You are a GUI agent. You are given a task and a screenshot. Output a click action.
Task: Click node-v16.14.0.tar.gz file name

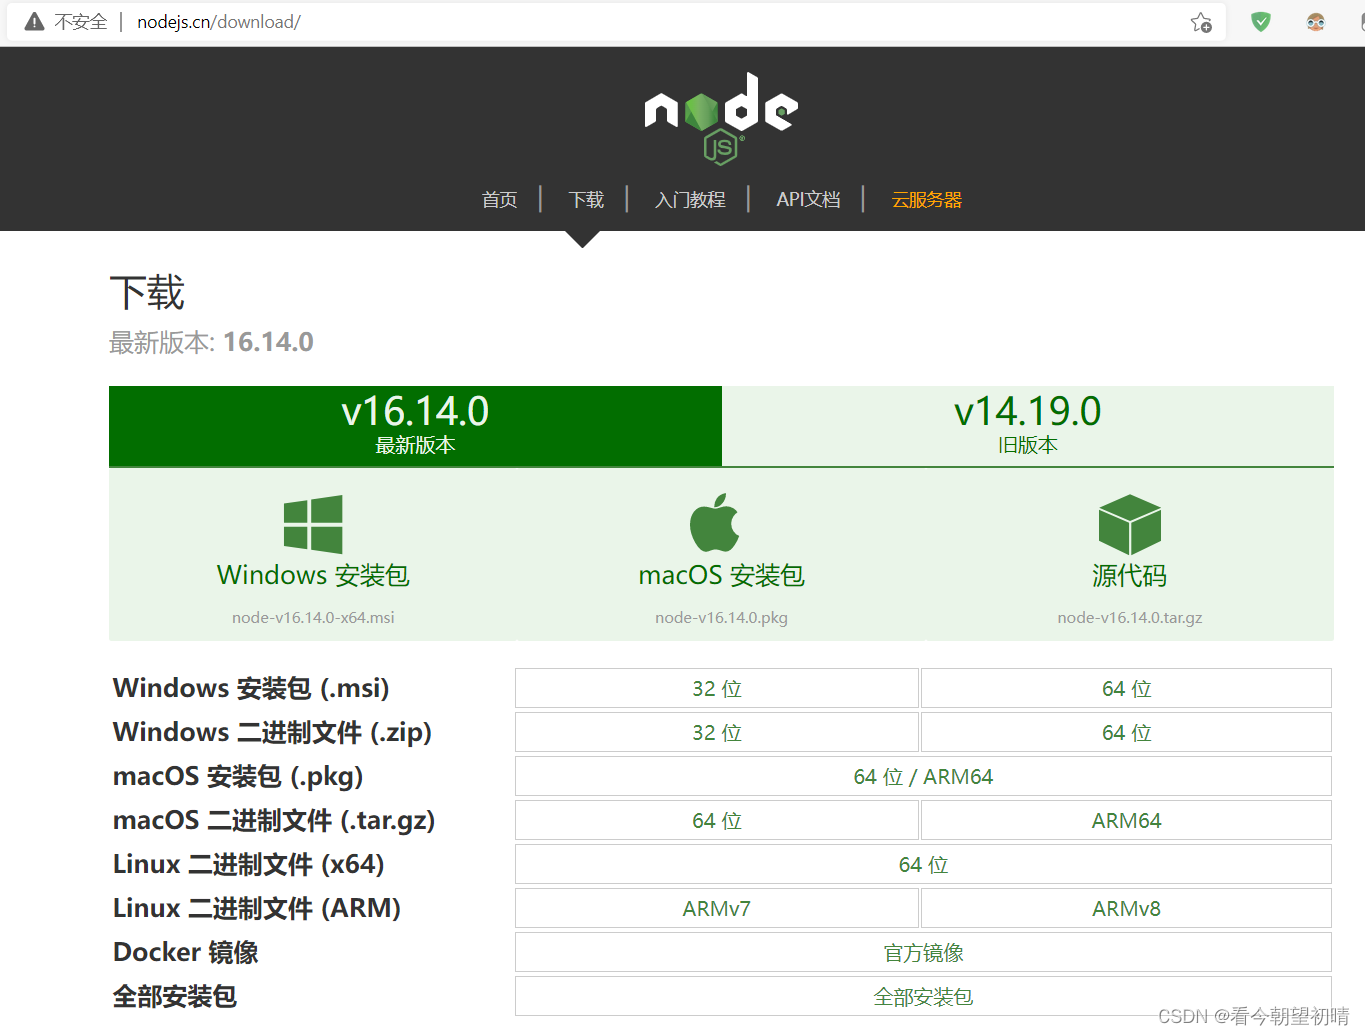point(1130,618)
